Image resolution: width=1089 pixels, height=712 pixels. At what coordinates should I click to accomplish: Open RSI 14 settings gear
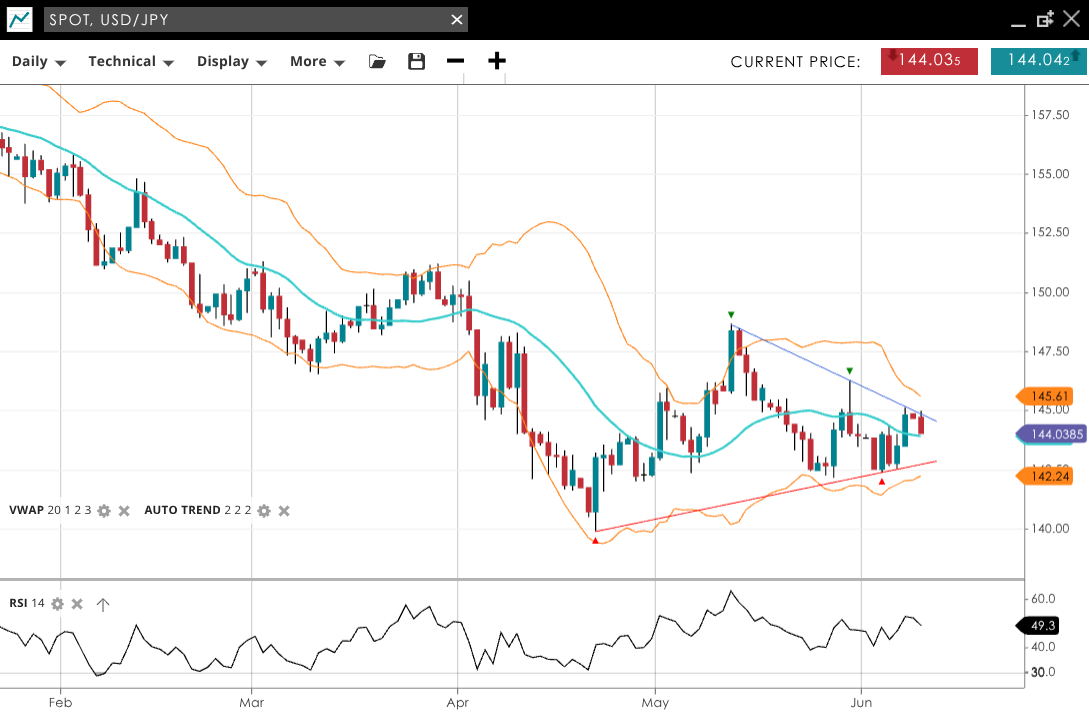pos(58,604)
